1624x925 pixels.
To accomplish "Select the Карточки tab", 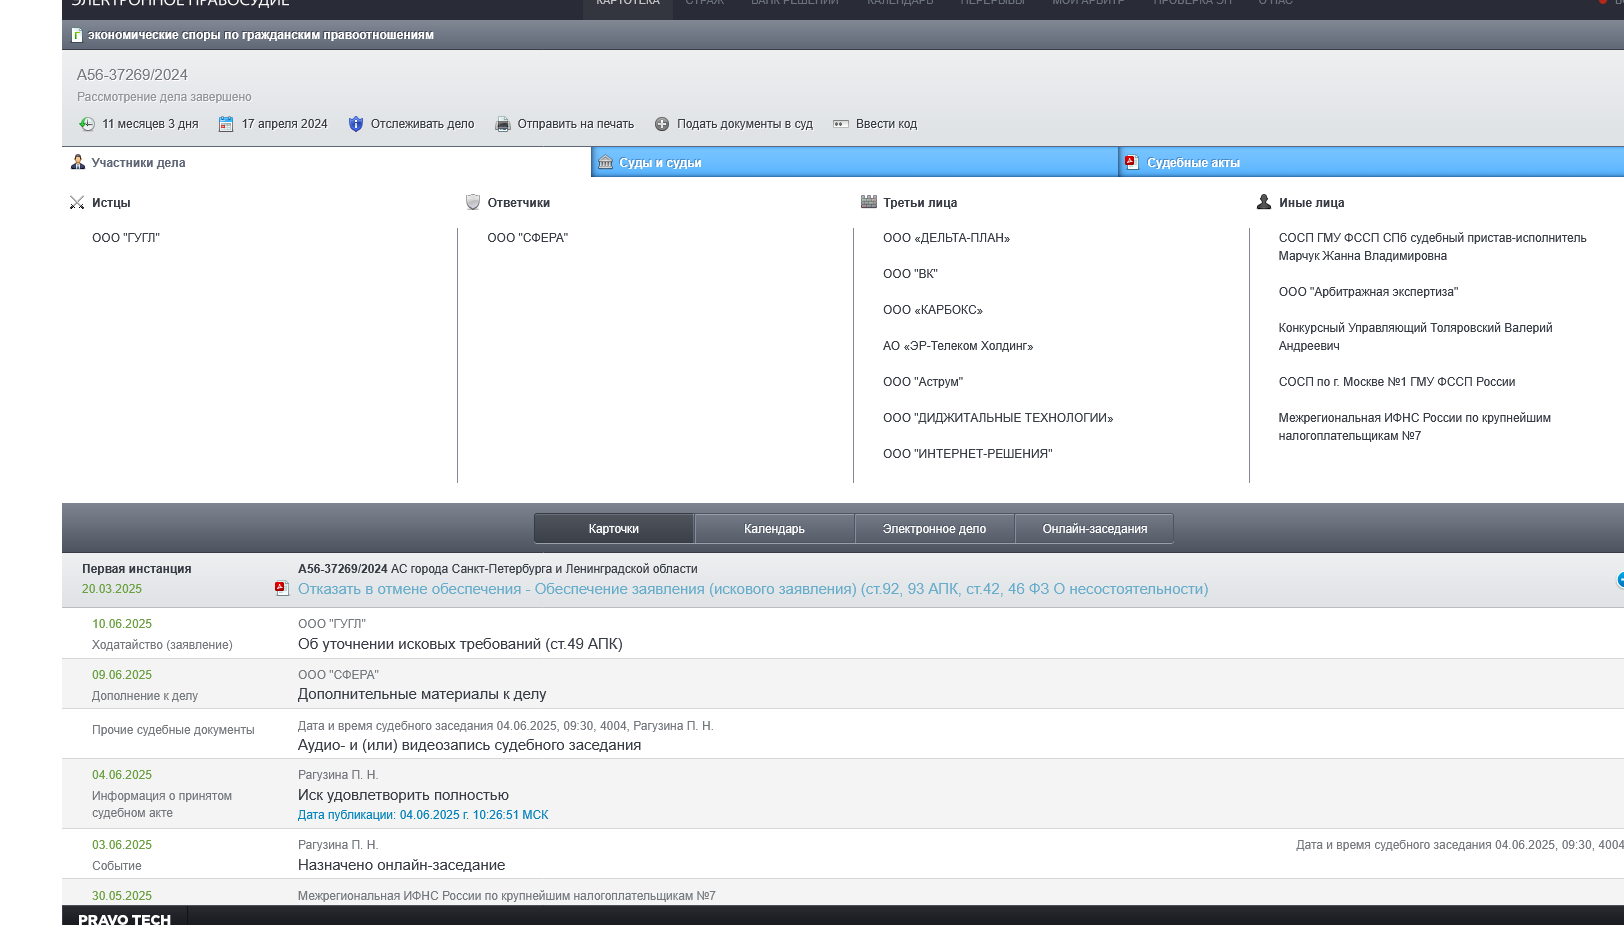I will [614, 529].
